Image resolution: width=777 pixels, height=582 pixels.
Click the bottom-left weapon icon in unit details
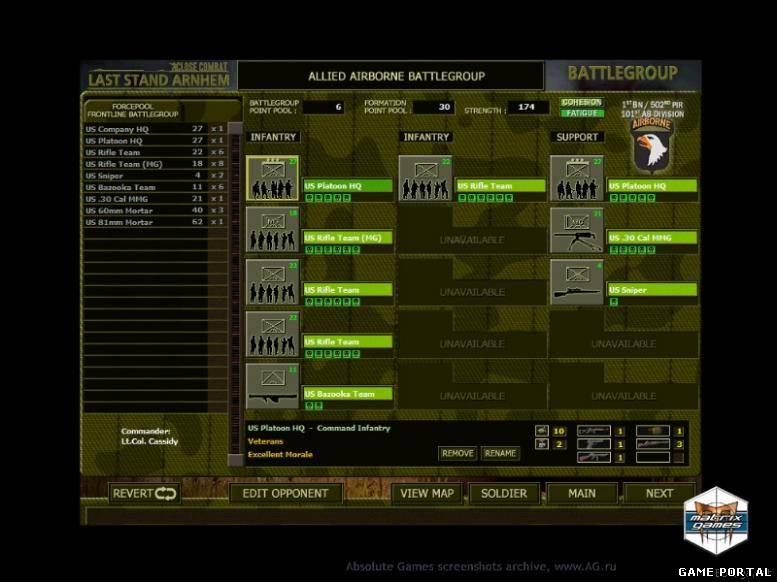(x=594, y=458)
